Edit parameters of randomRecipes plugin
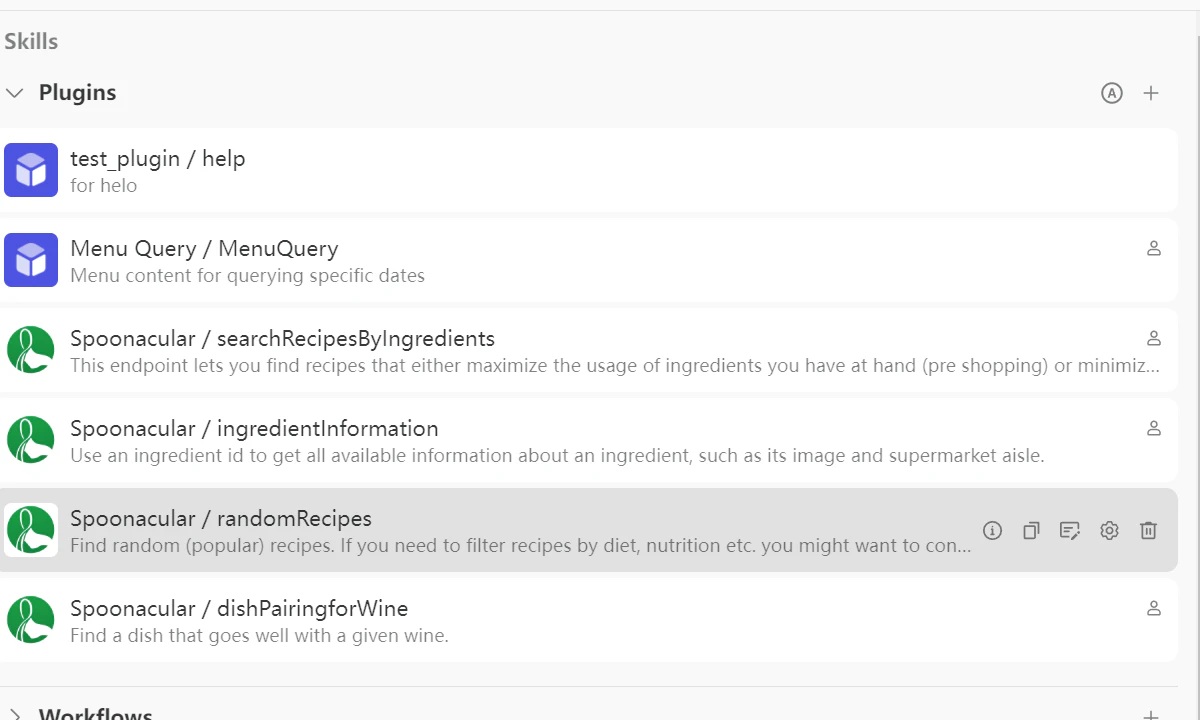The width and height of the screenshot is (1200, 720). (1070, 531)
